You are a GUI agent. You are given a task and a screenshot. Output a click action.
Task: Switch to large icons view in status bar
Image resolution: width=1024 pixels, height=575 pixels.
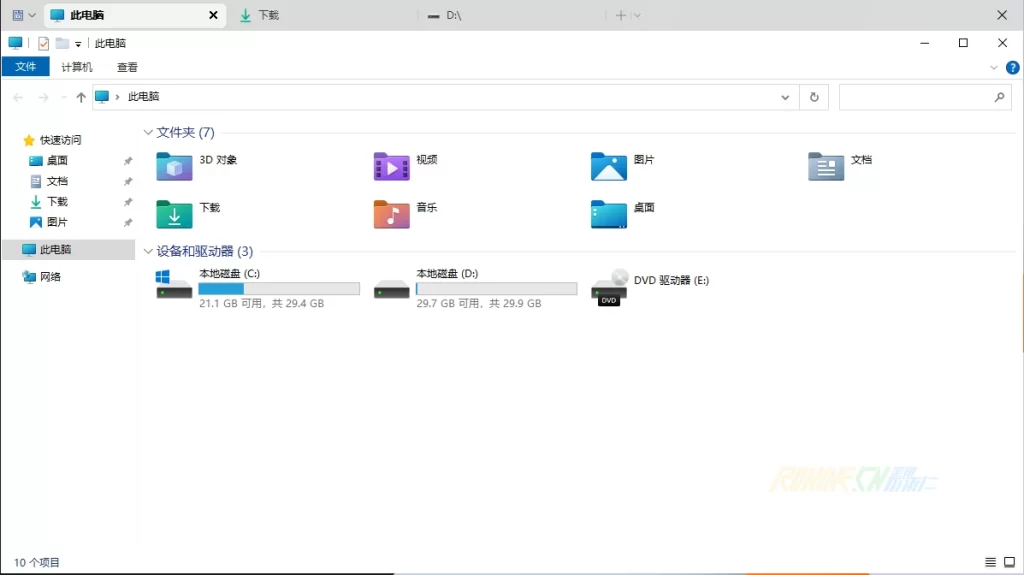(1009, 563)
